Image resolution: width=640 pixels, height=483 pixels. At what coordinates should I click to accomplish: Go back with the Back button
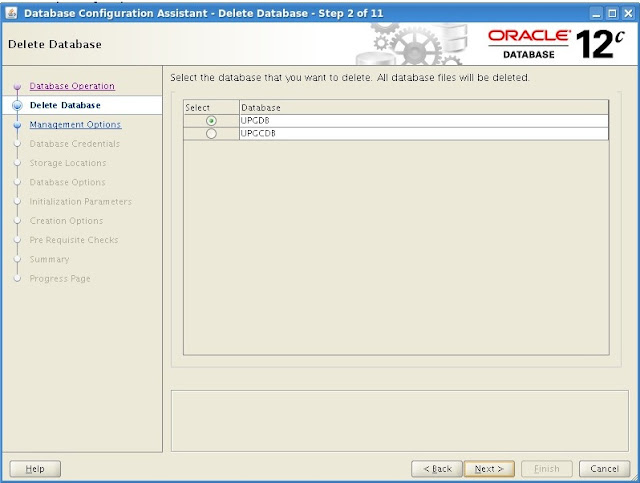pos(437,469)
